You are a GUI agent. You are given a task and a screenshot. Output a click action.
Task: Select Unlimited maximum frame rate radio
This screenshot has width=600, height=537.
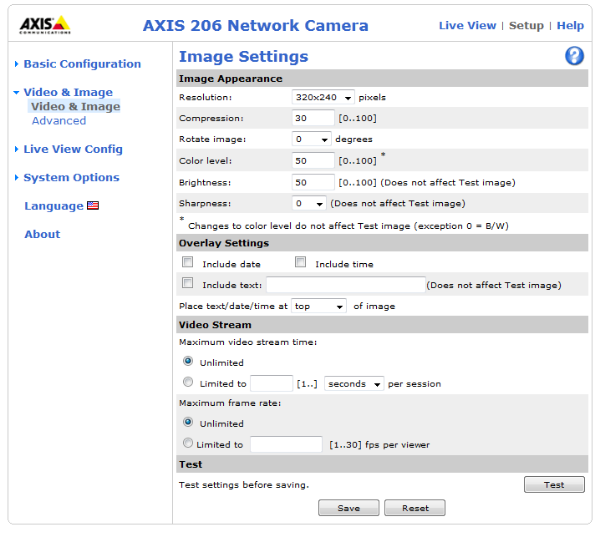(188, 422)
